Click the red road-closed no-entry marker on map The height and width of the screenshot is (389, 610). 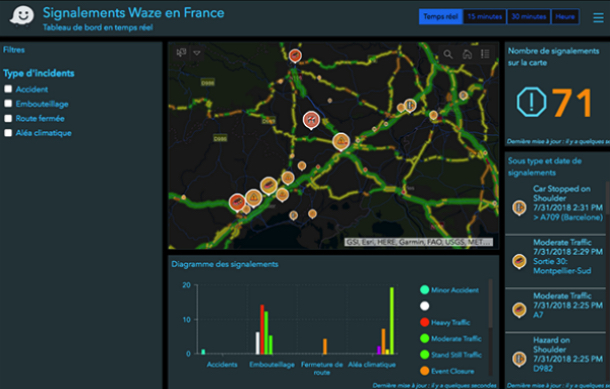coord(311,120)
